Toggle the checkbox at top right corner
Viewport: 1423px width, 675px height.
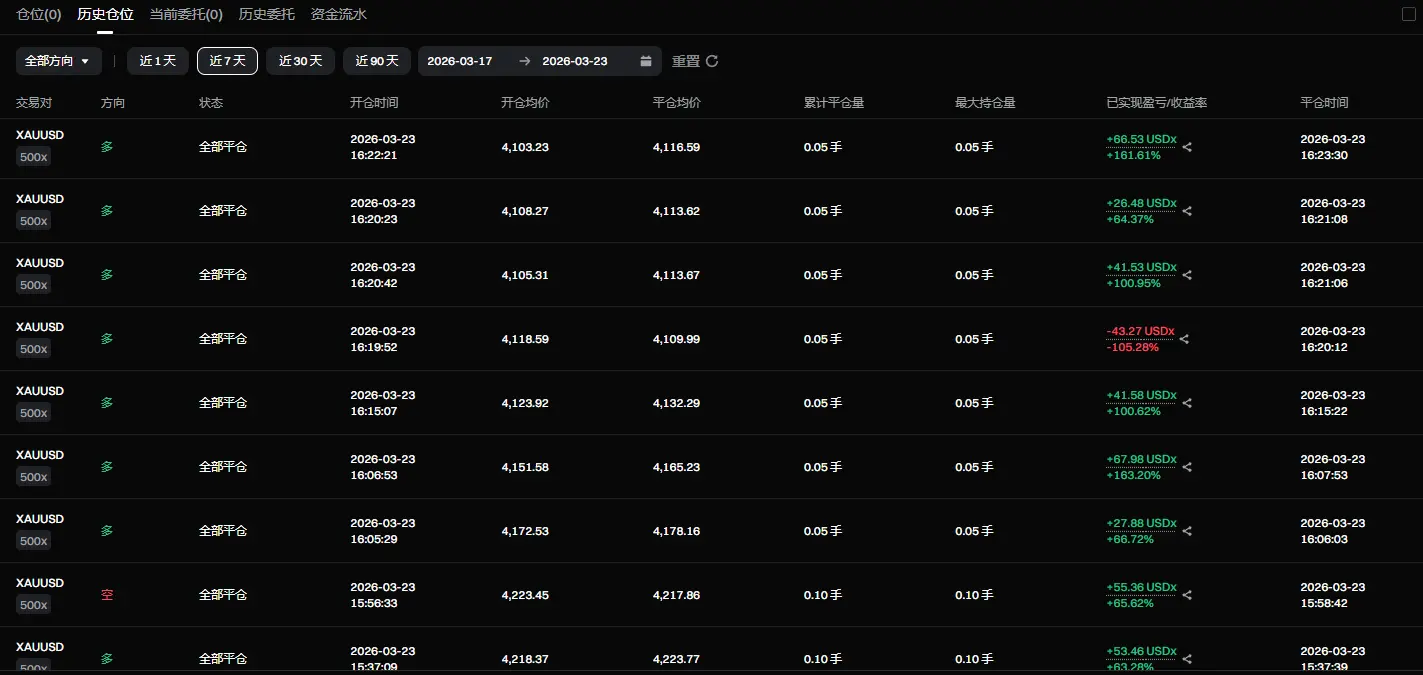pyautogui.click(x=1409, y=14)
